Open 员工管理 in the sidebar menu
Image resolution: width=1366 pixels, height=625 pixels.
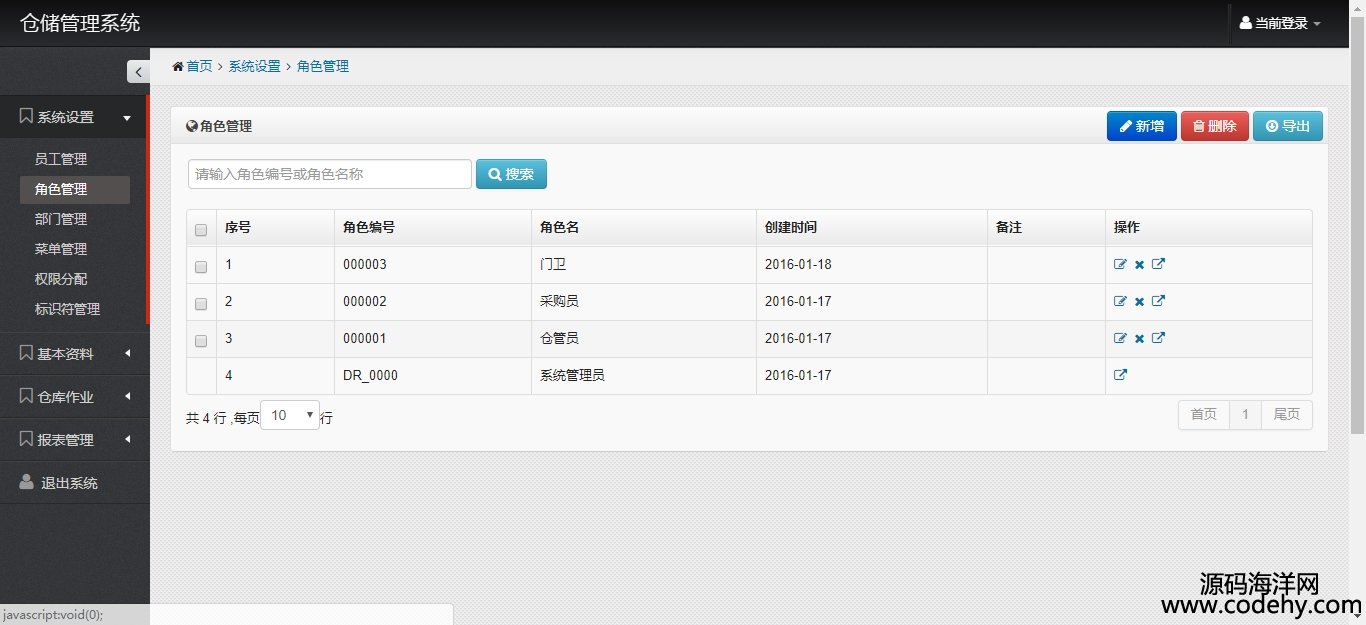(x=61, y=159)
